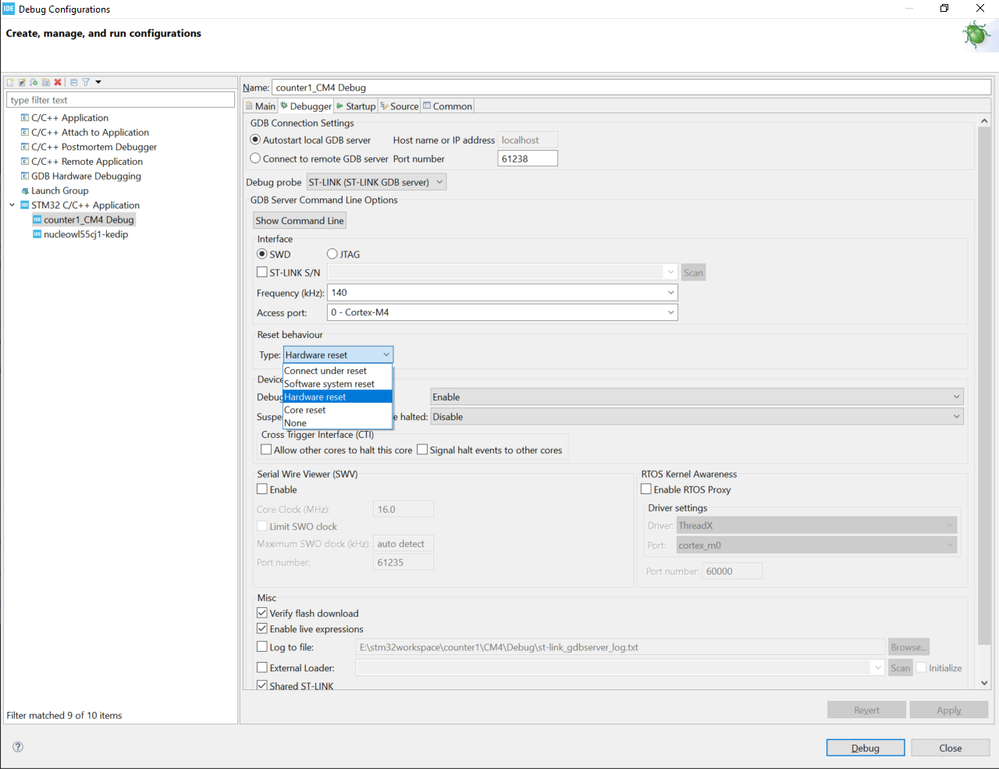999x769 pixels.
Task: Click the Filter launch configurations funnel icon
Action: [x=85, y=82]
